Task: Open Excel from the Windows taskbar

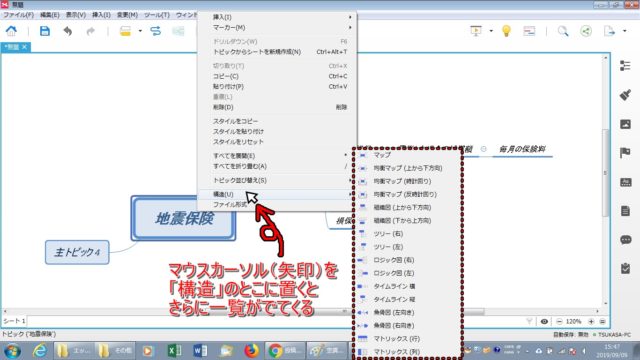Action: coord(174,351)
